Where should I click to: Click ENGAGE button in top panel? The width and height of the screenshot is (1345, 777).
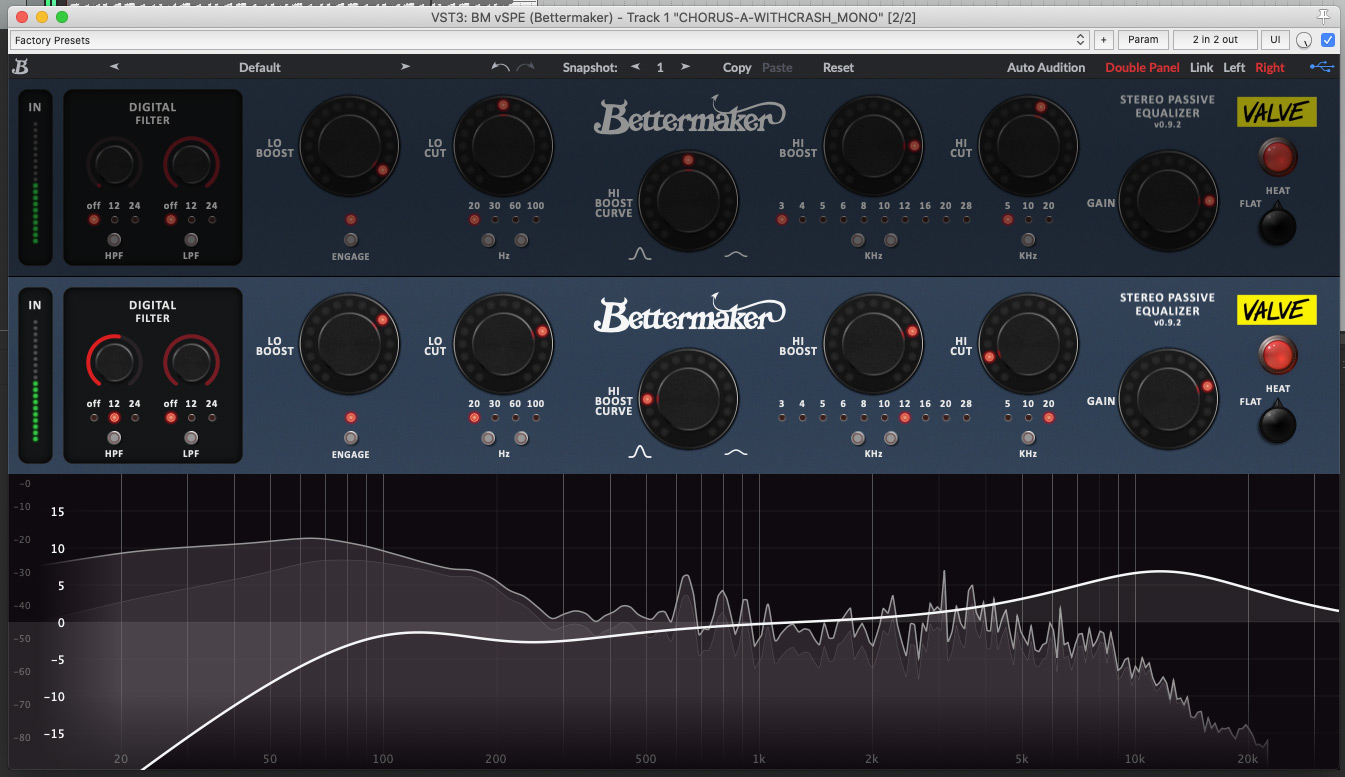tap(350, 240)
